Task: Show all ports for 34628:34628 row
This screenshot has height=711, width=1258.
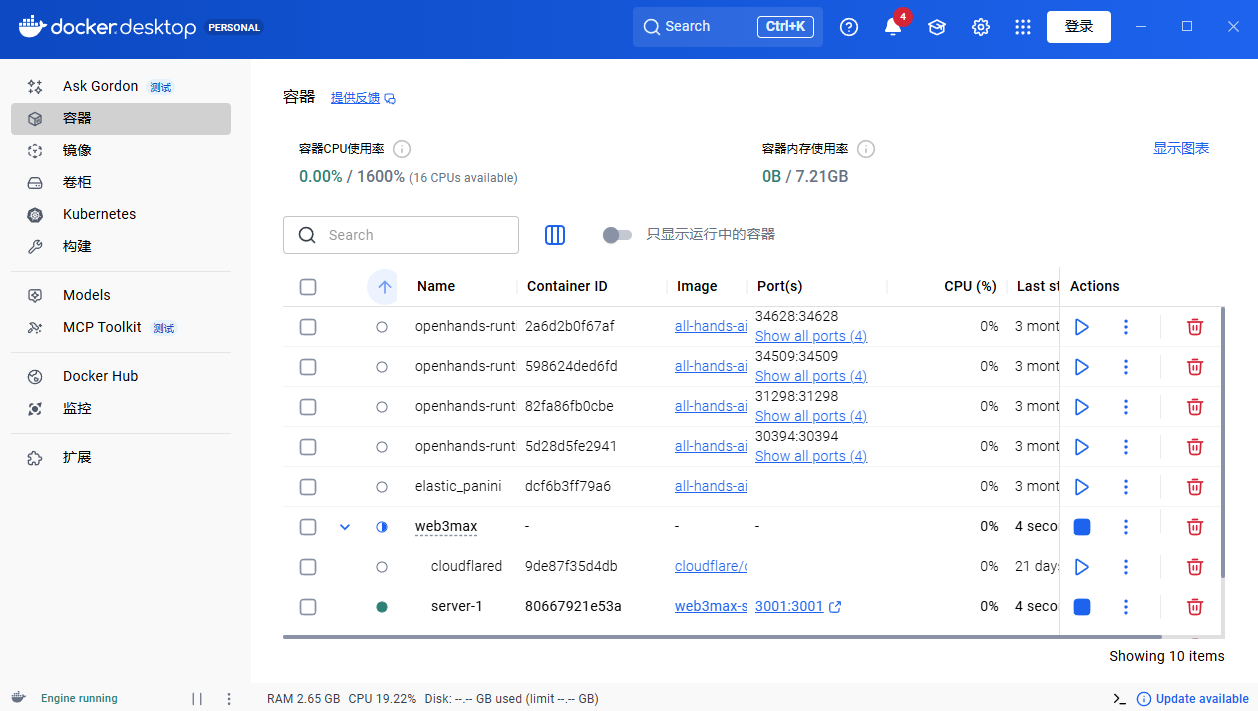Action: pos(811,336)
